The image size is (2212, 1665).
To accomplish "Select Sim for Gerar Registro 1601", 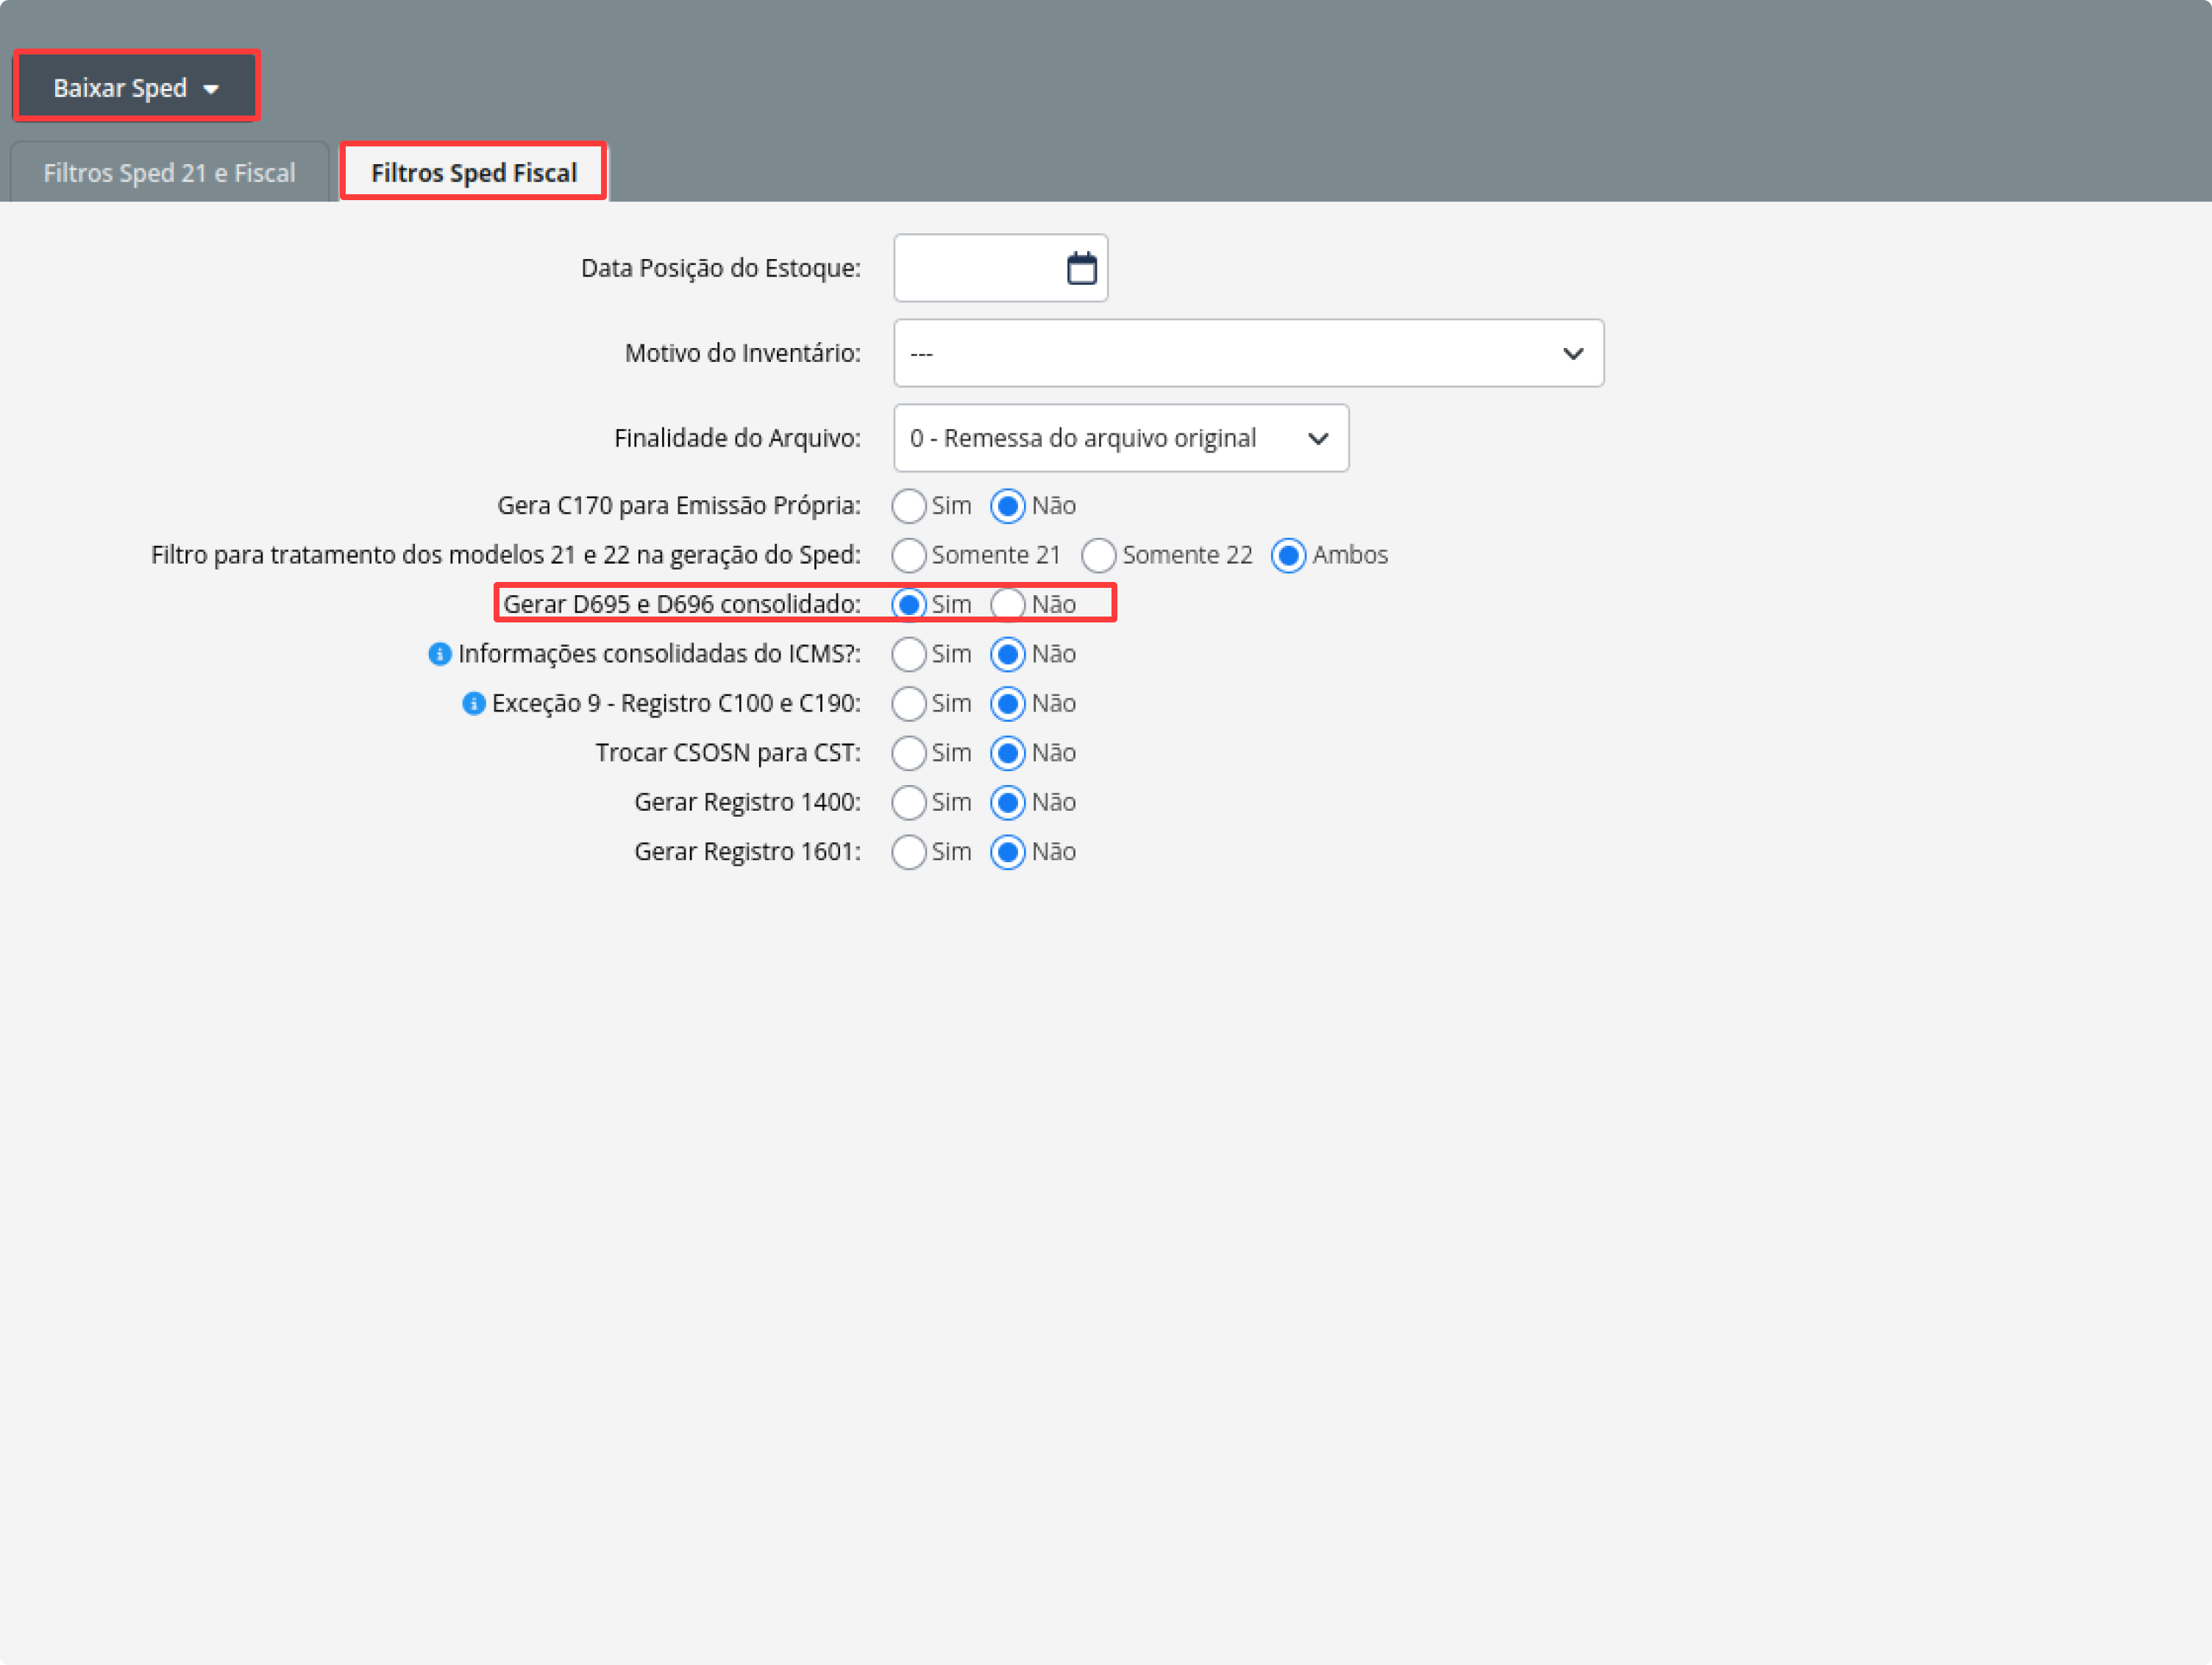I will click(909, 852).
